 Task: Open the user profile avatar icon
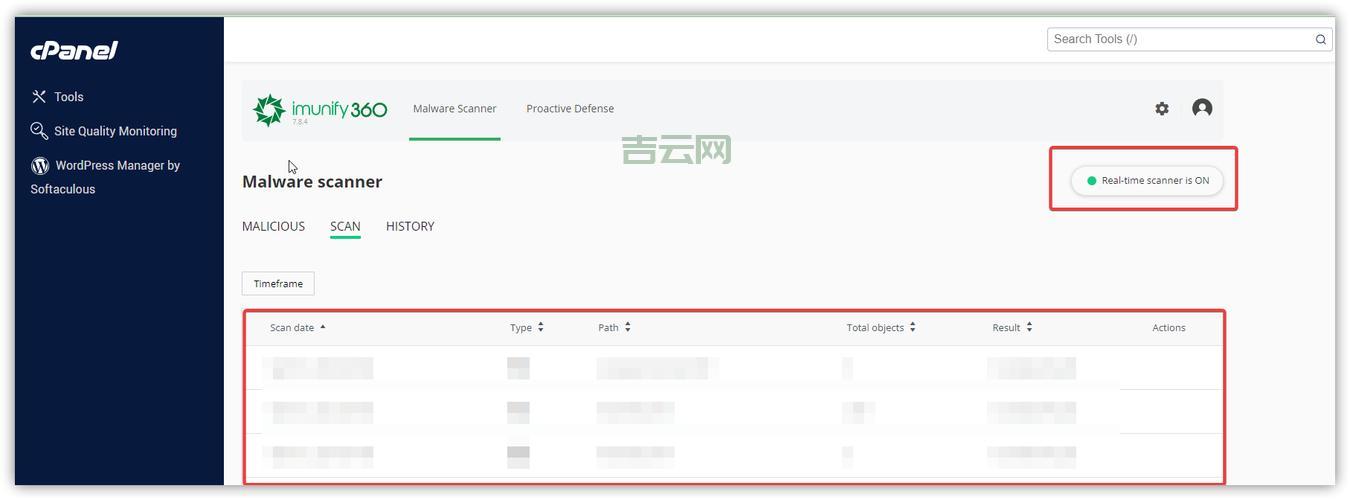pos(1202,108)
